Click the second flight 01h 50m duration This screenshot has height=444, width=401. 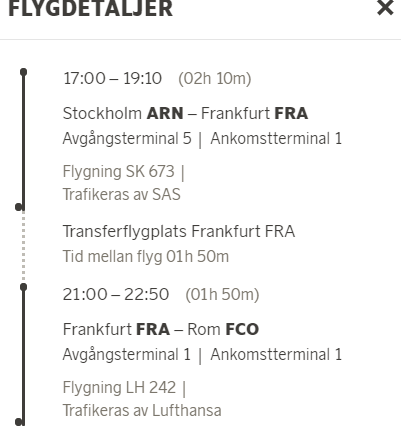[x=222, y=295]
